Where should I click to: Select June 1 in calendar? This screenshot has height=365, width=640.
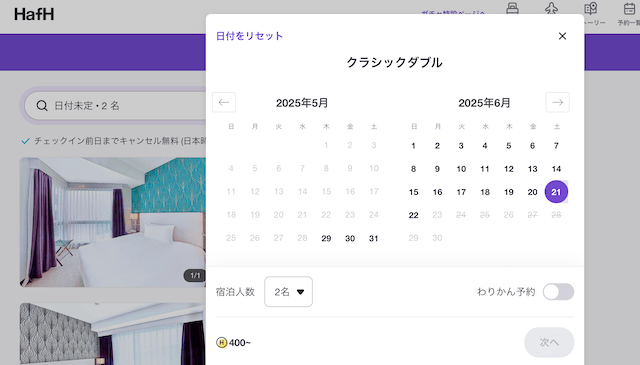tap(413, 146)
